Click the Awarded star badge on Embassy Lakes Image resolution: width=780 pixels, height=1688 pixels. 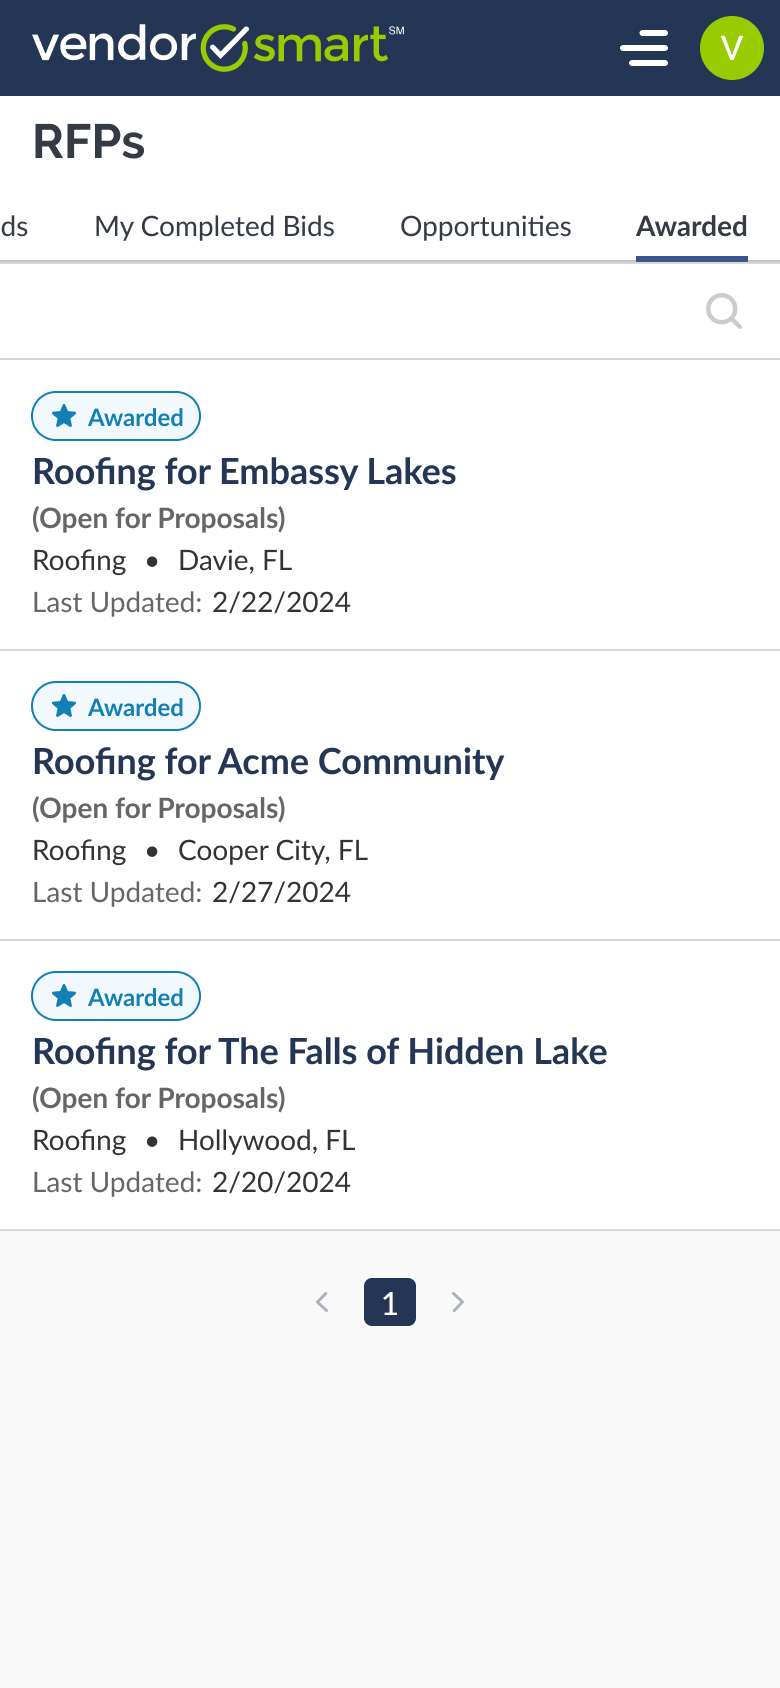tap(116, 417)
